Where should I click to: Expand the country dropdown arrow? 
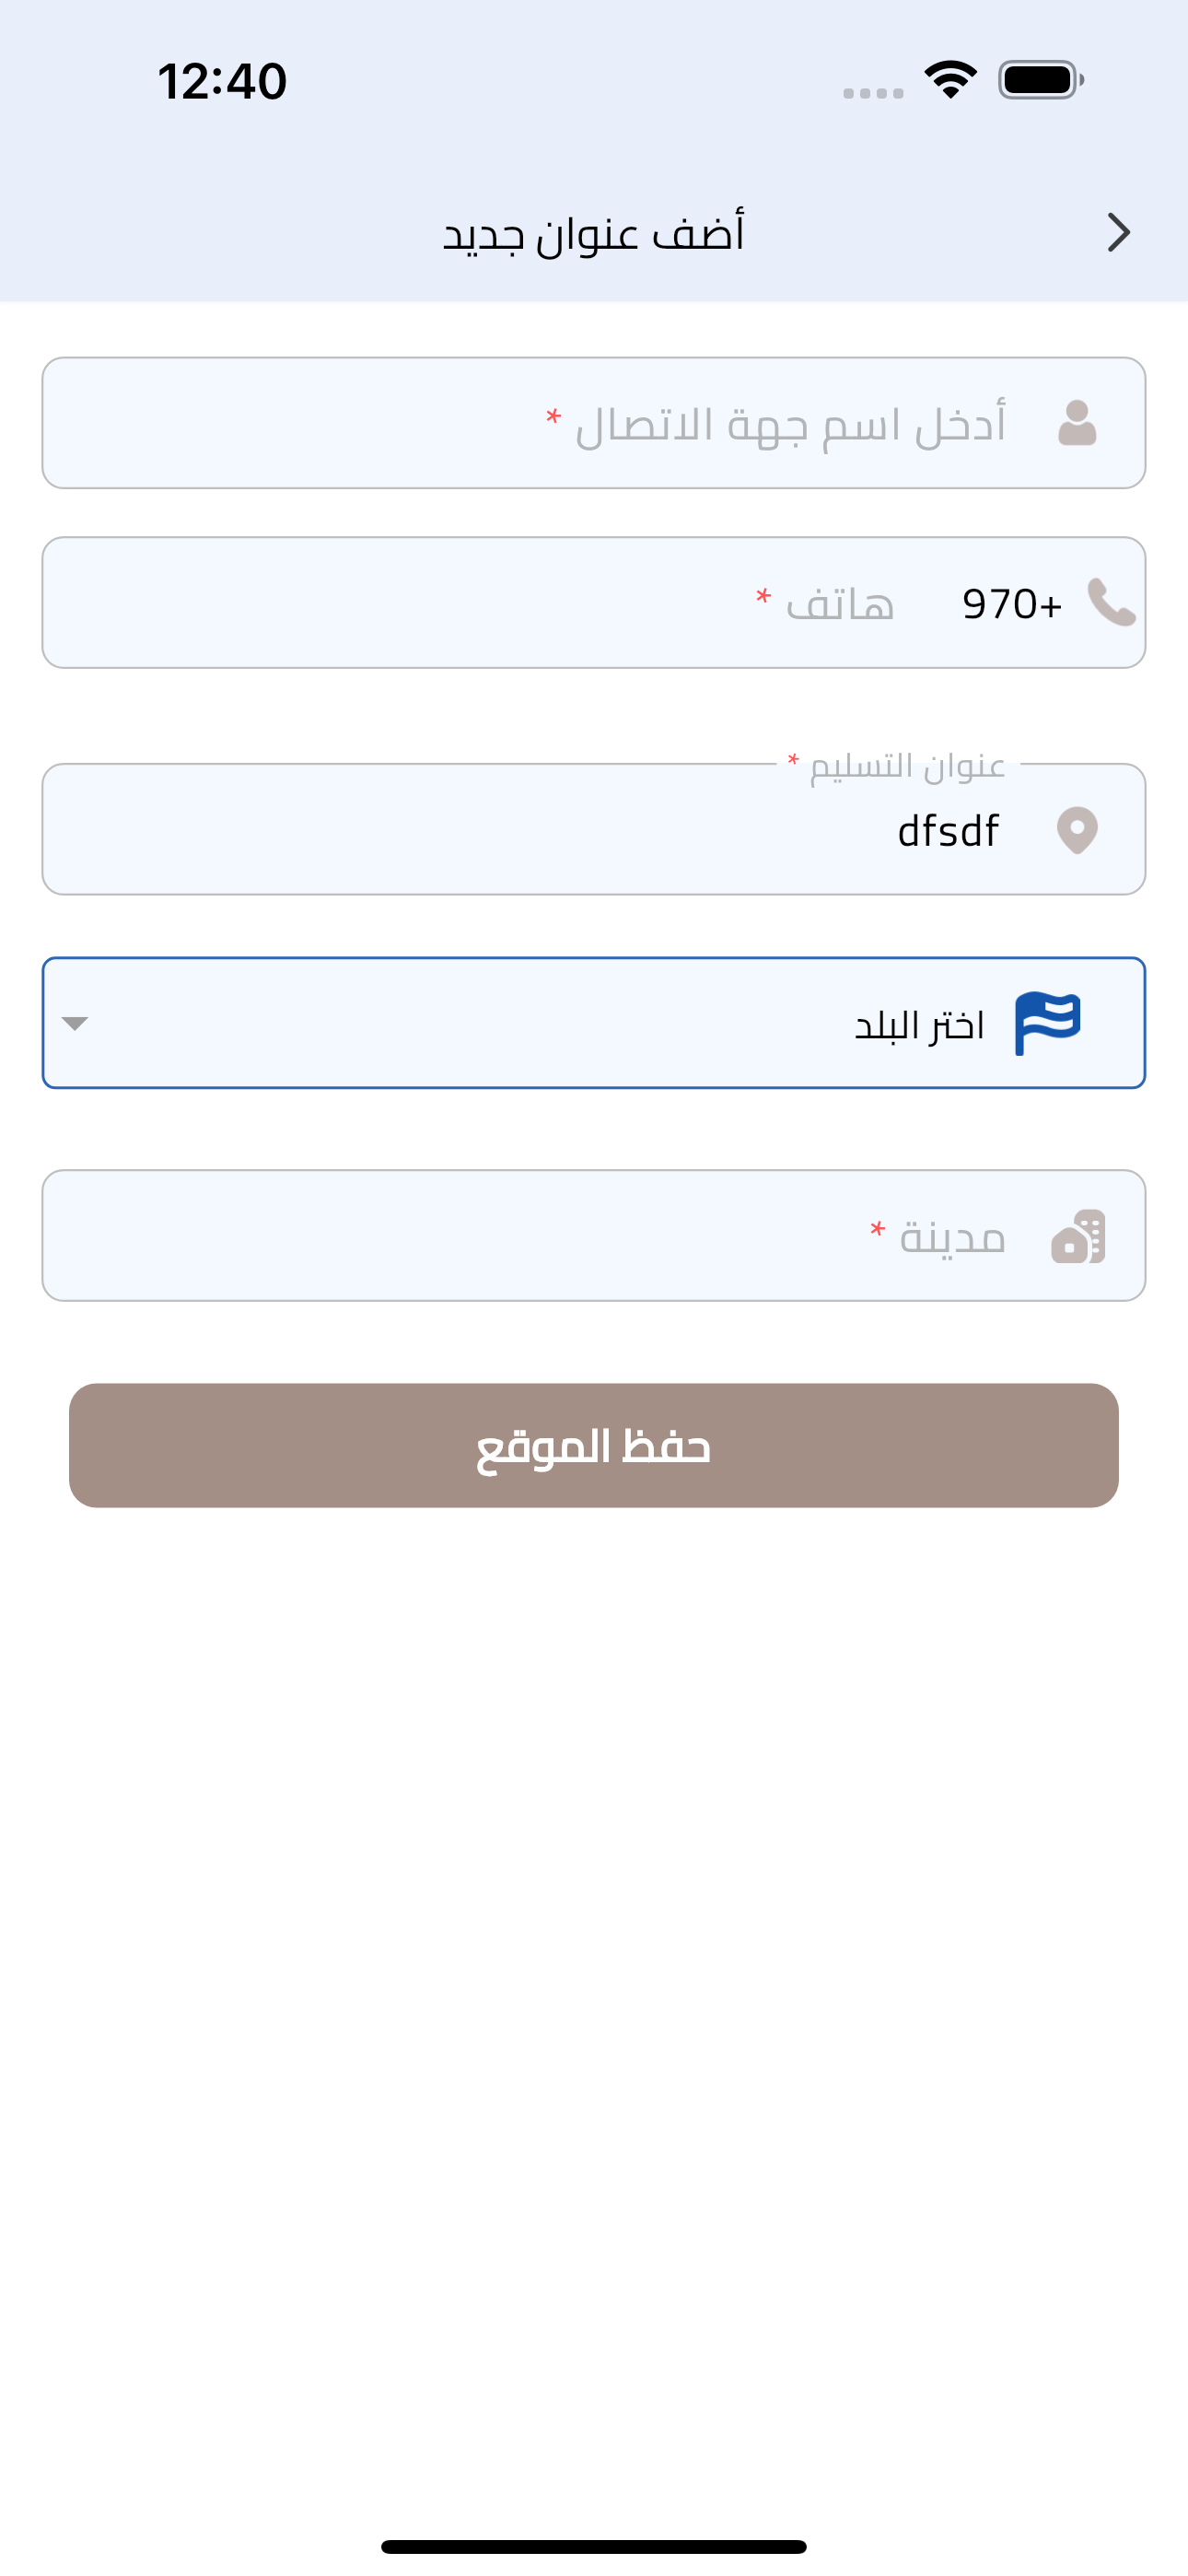pos(75,1023)
